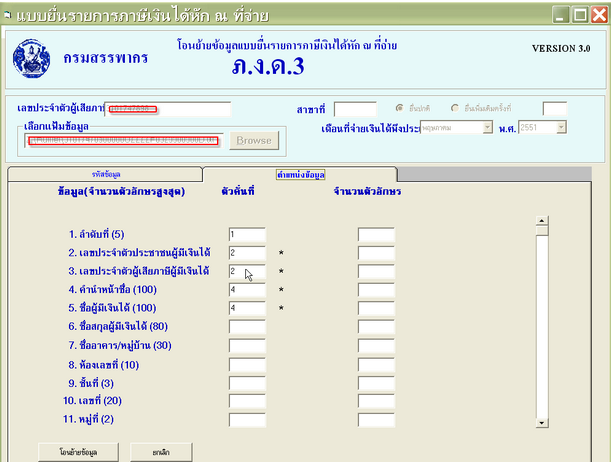
Task: Click the scrollbar up arrow
Action: (x=542, y=220)
